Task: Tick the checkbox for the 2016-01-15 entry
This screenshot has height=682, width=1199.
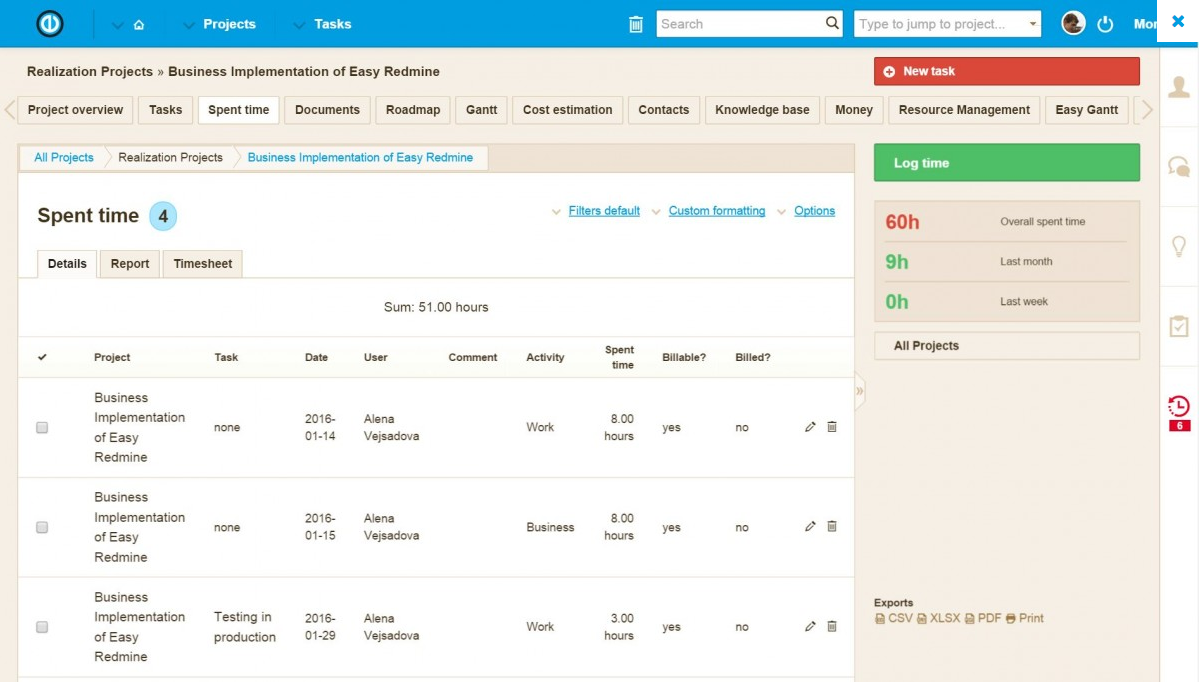Action: tap(42, 528)
